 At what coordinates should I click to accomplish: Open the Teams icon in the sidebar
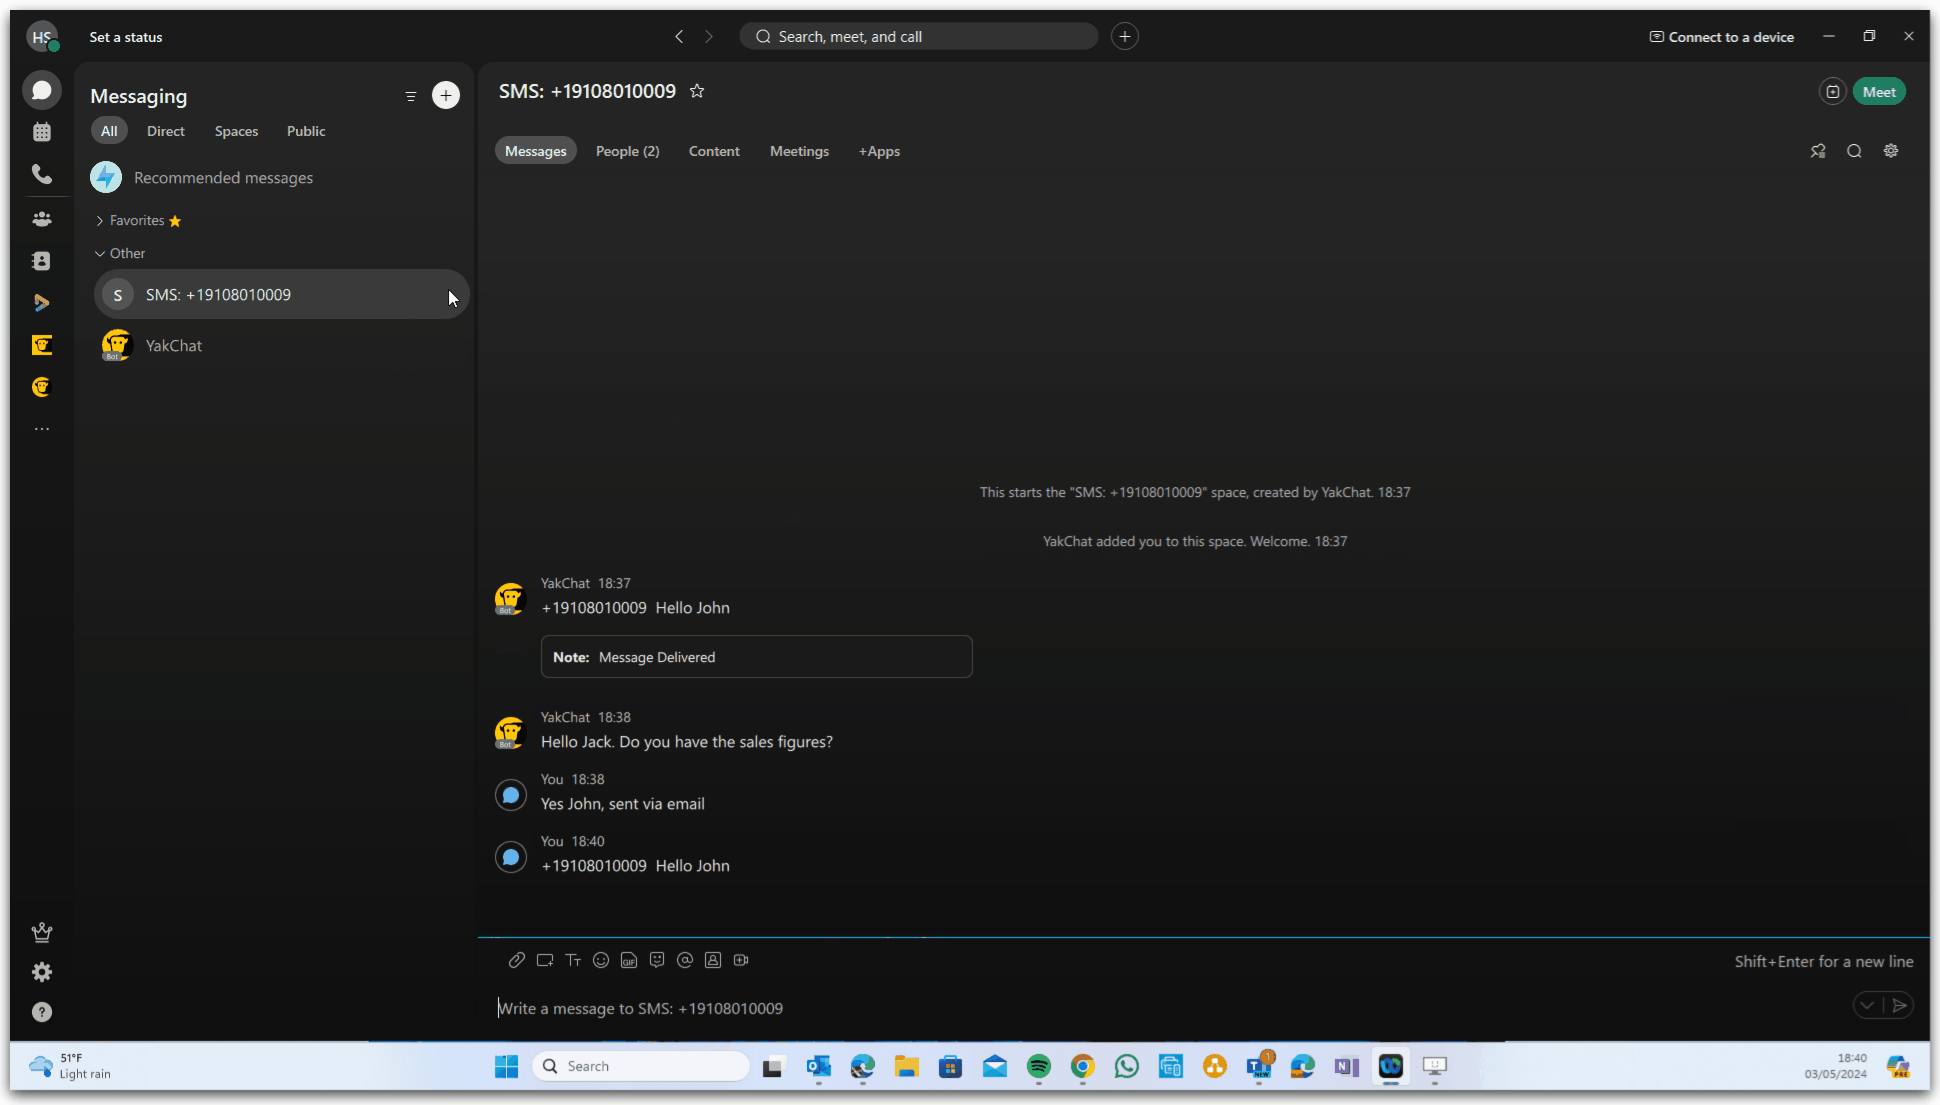click(x=42, y=218)
